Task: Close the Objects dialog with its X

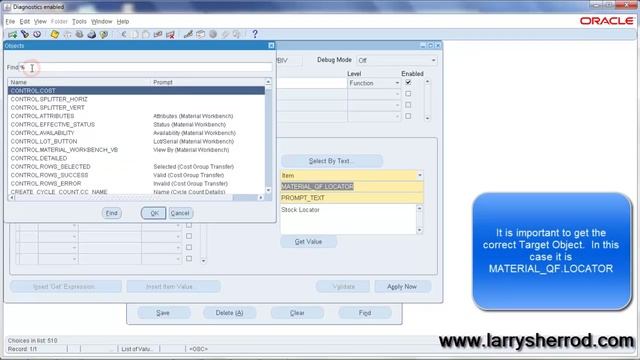Action: tap(271, 46)
